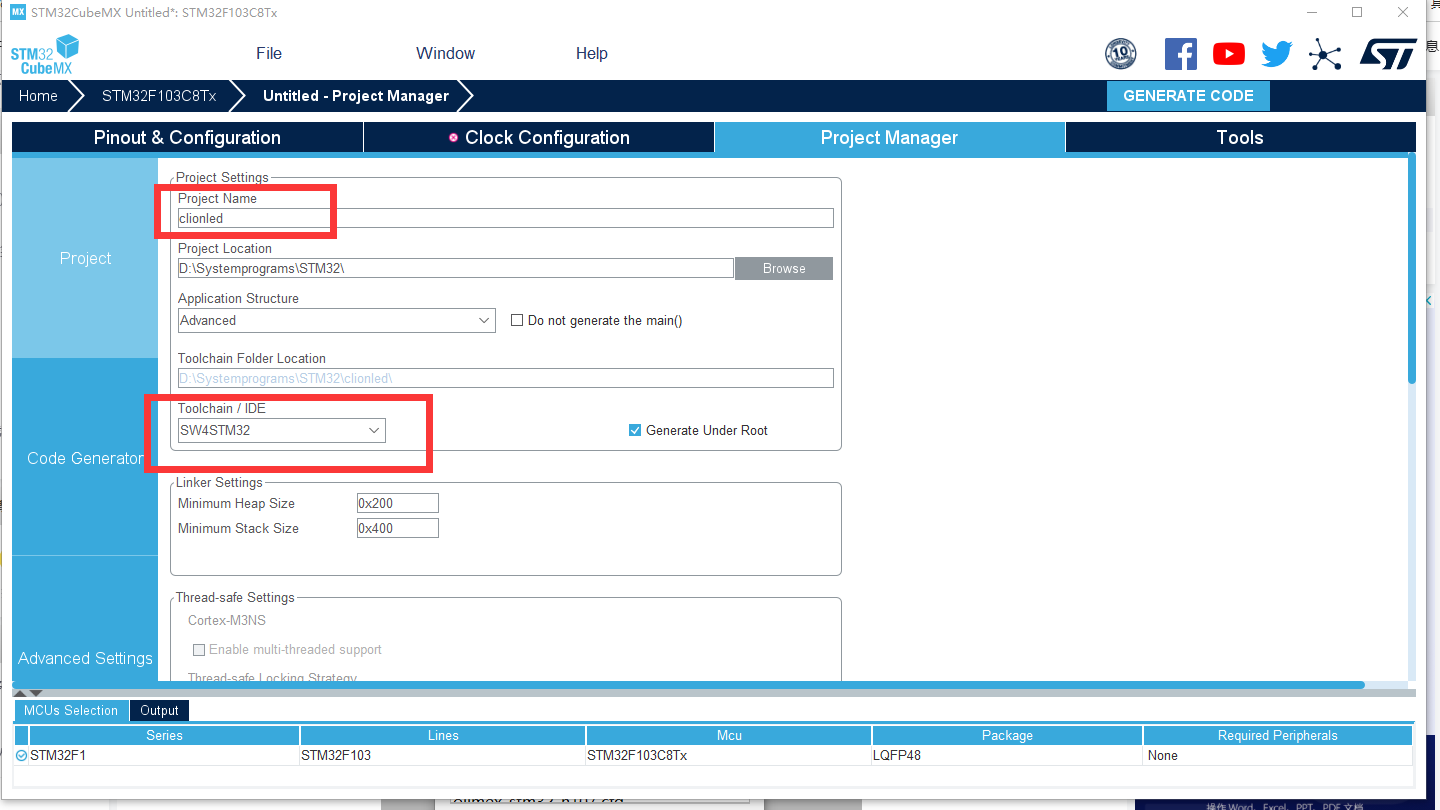Click the GENERATE CODE button
1440x810 pixels.
1188,96
